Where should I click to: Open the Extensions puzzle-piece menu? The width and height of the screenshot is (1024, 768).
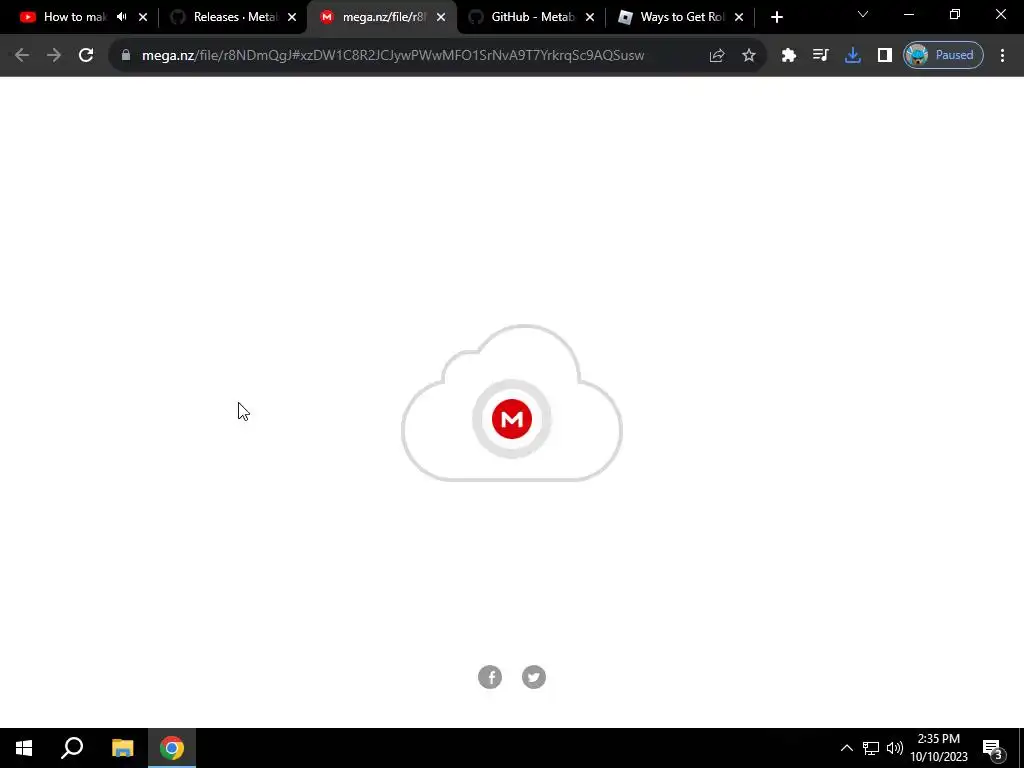[788, 56]
